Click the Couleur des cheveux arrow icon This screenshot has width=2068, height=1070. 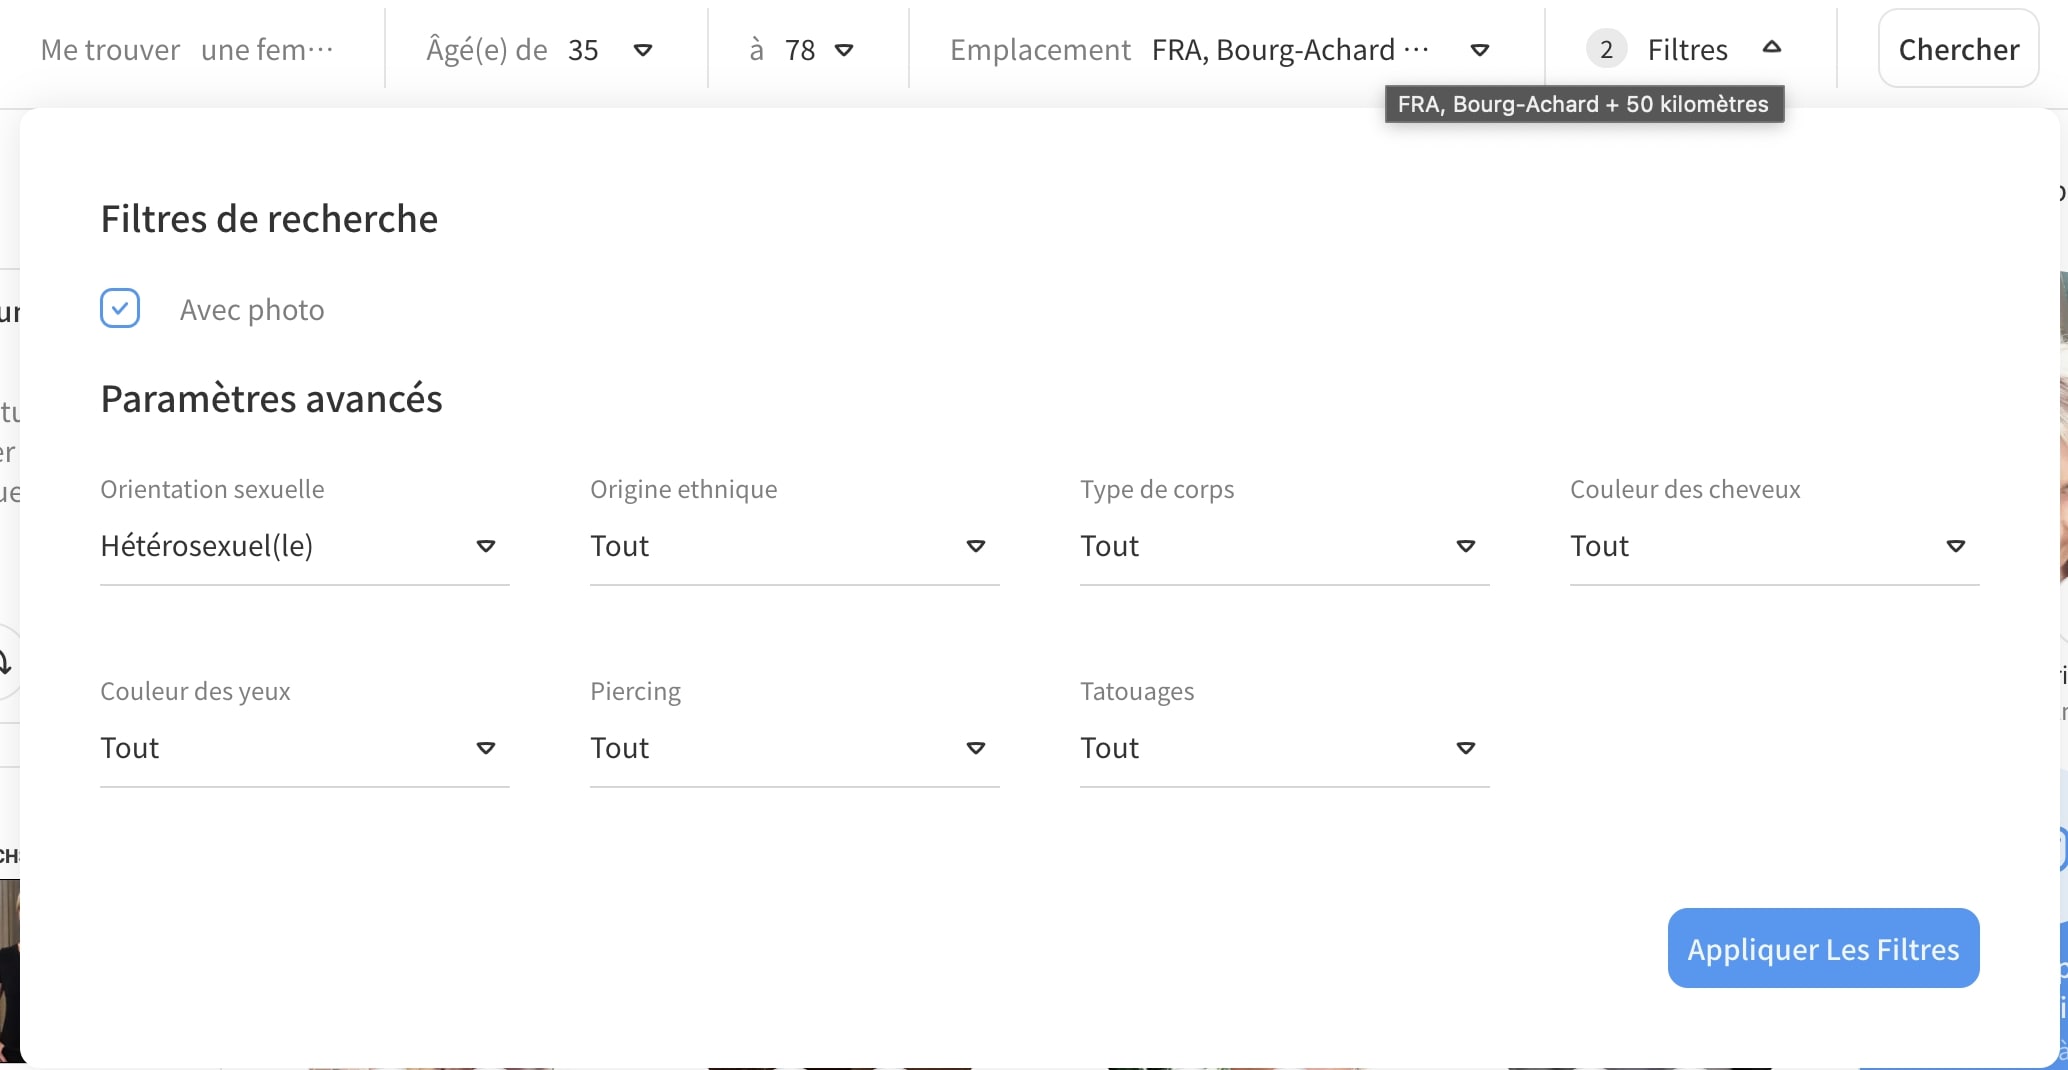(x=1955, y=546)
